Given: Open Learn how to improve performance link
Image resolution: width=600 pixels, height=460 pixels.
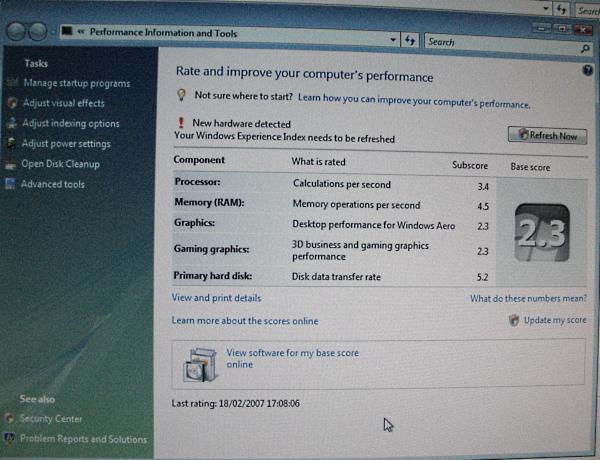Looking at the screenshot, I should [414, 101].
